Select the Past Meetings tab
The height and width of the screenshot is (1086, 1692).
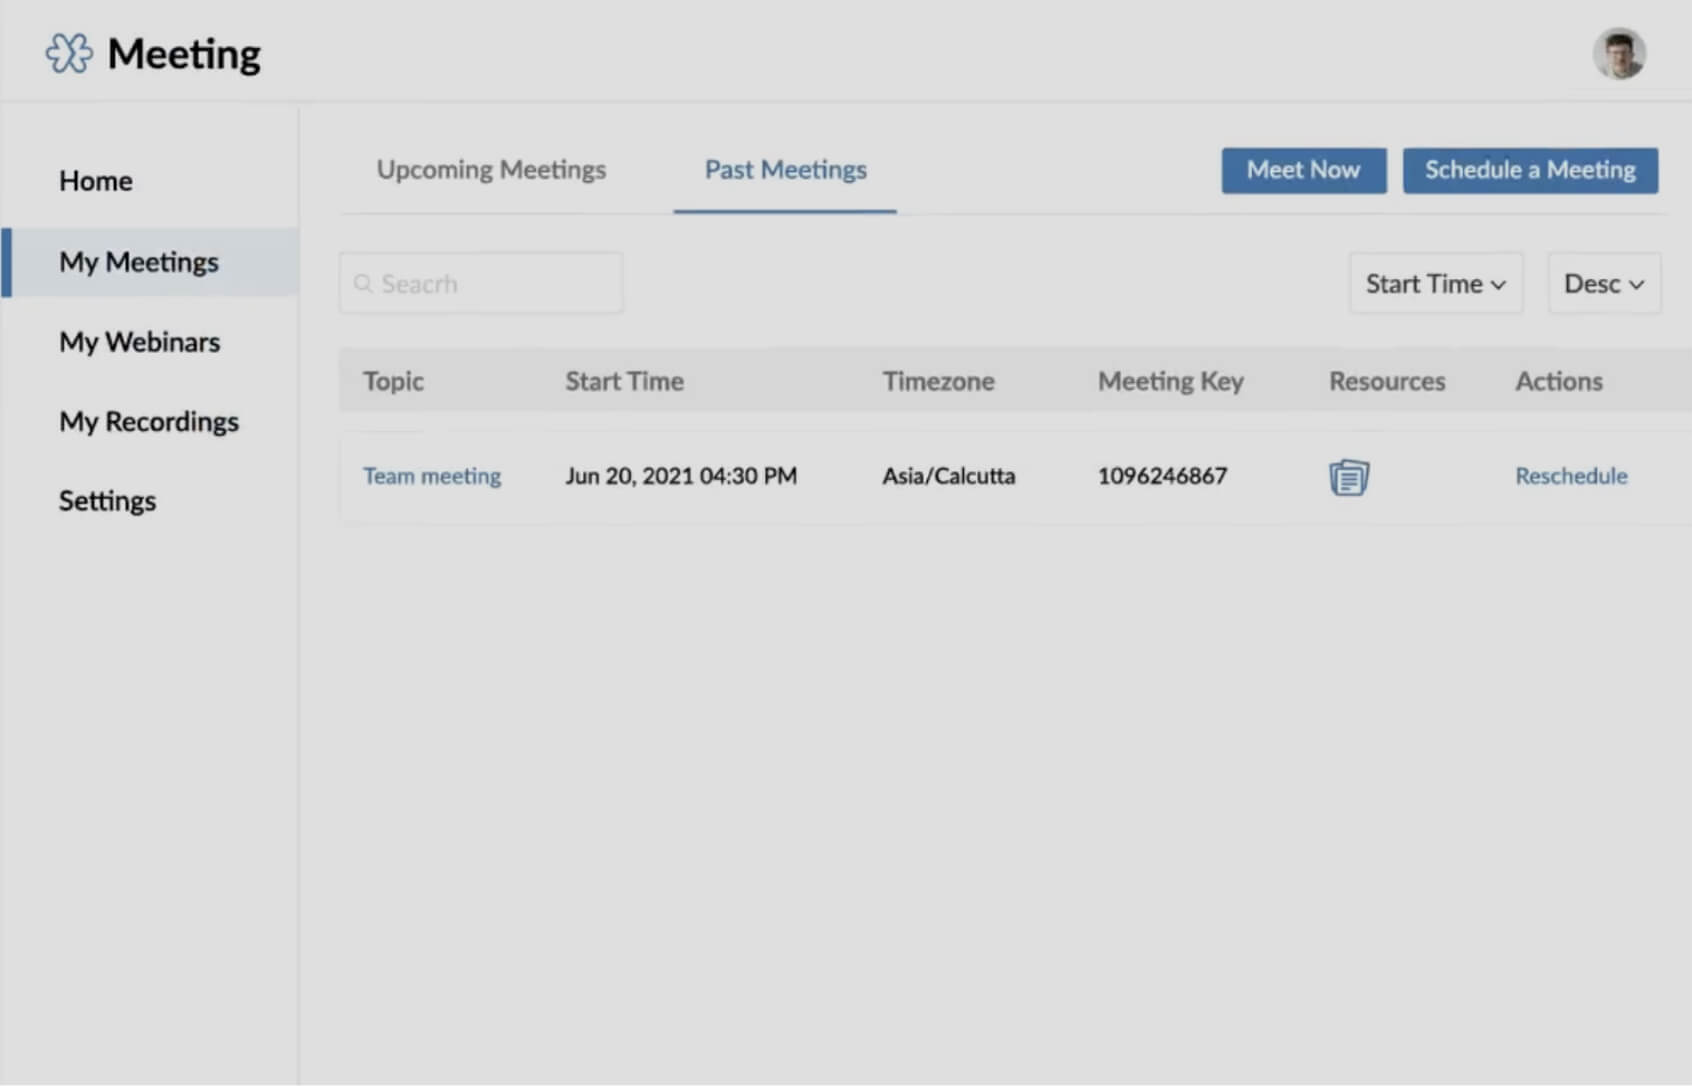785,170
